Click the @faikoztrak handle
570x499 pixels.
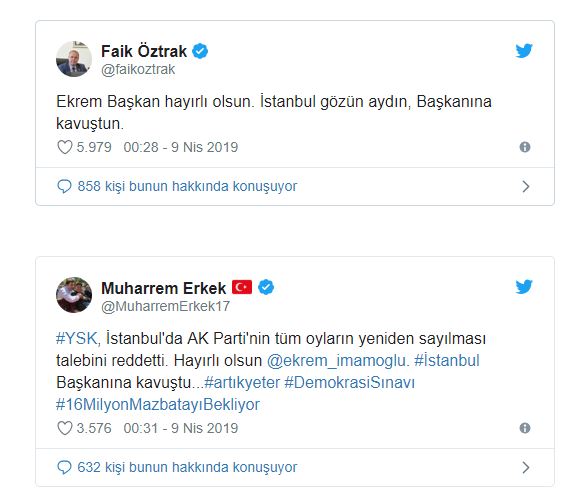click(x=138, y=69)
